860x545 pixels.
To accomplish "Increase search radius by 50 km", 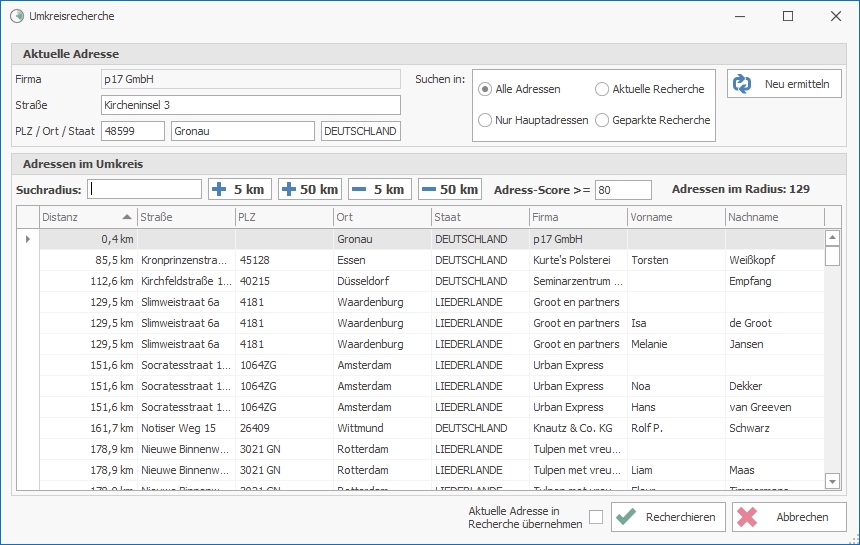I will coord(310,189).
